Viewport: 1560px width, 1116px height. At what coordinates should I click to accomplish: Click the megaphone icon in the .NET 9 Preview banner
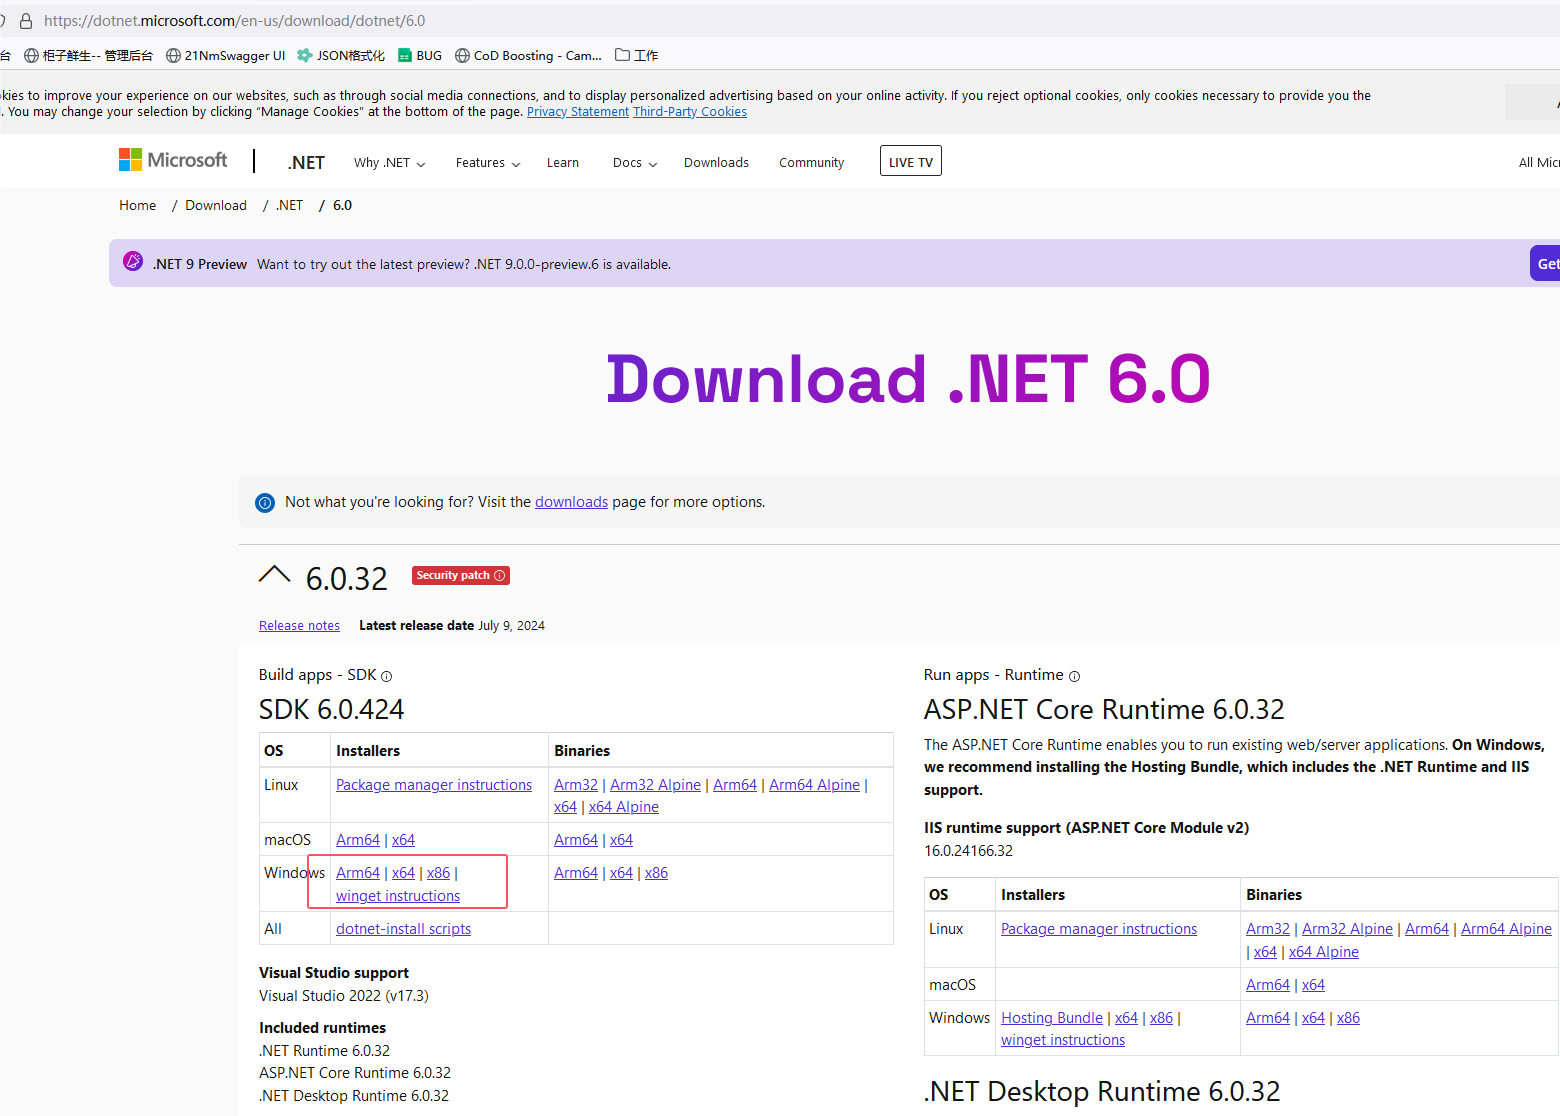coord(133,261)
